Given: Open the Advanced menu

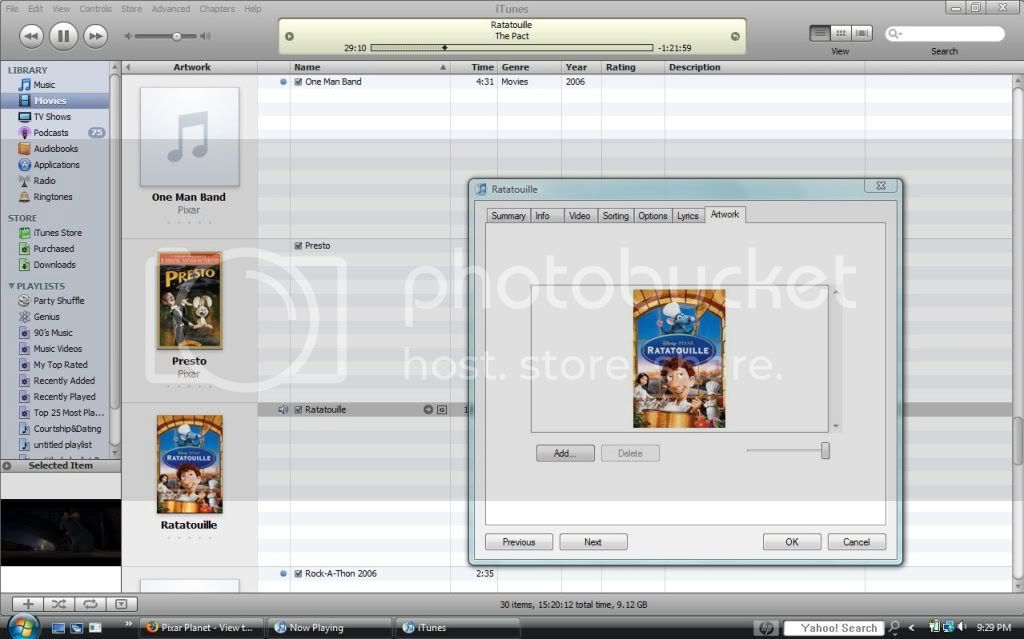Looking at the screenshot, I should [x=170, y=9].
